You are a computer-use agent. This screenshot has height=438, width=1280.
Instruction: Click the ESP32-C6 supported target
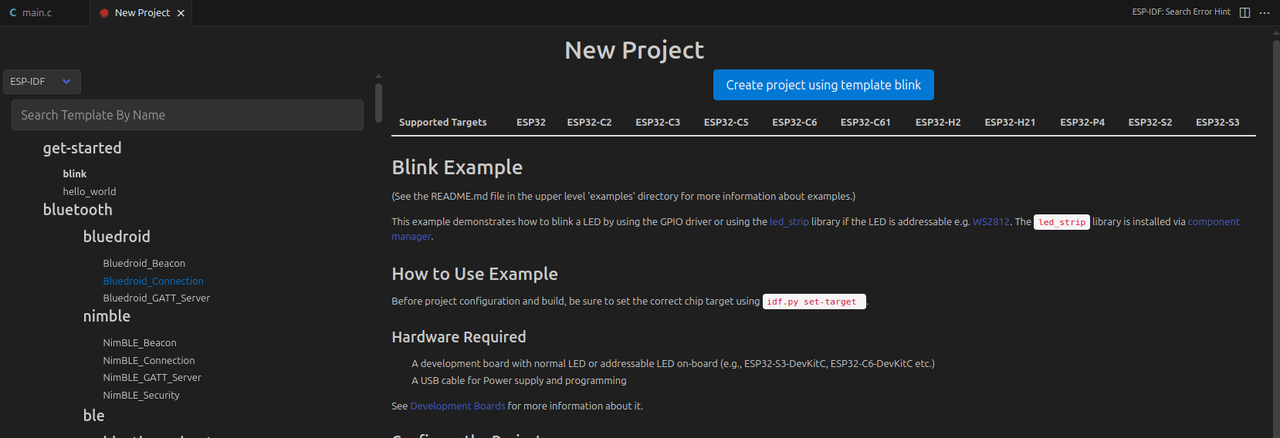795,123
